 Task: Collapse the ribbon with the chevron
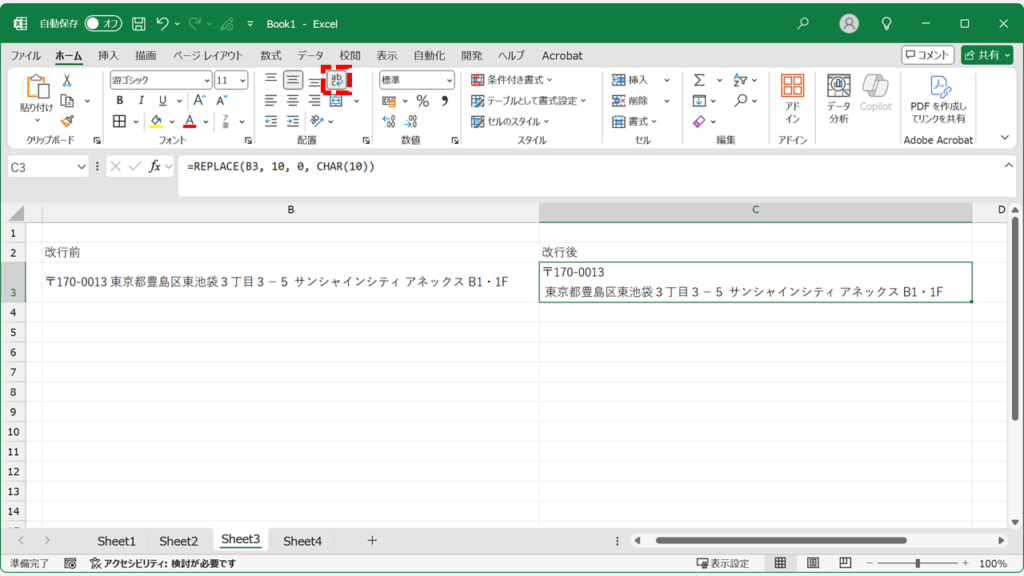click(x=1004, y=138)
